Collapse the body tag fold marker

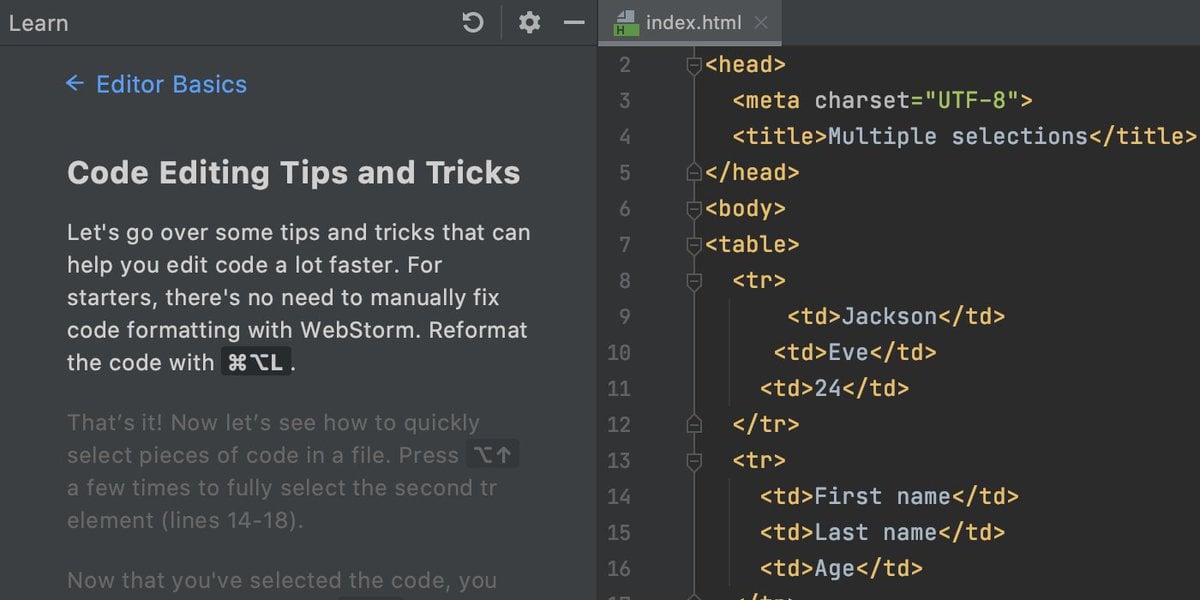coord(694,209)
